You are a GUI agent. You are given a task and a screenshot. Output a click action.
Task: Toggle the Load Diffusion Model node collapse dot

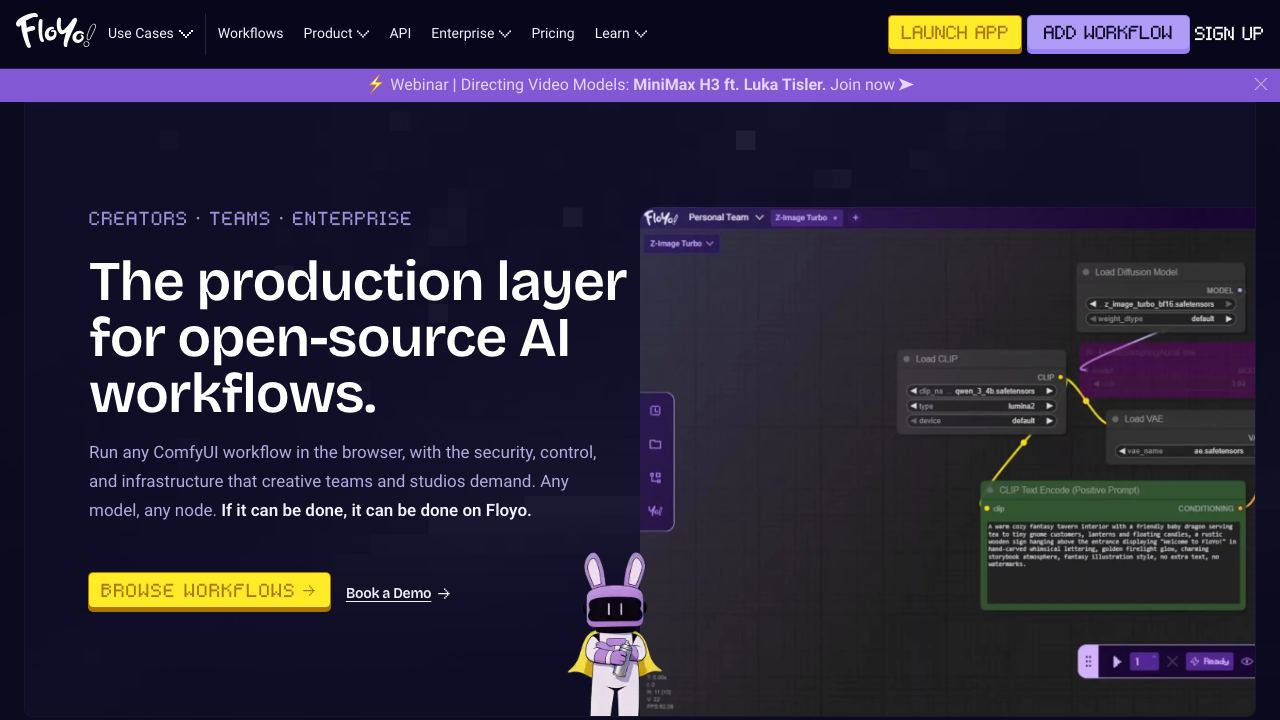tap(1086, 272)
